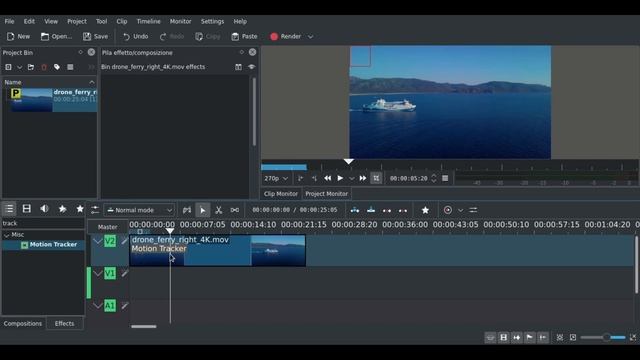The width and height of the screenshot is (640, 360).
Task: Click the overwrite clip zone in timeline icon
Action: (x=371, y=210)
